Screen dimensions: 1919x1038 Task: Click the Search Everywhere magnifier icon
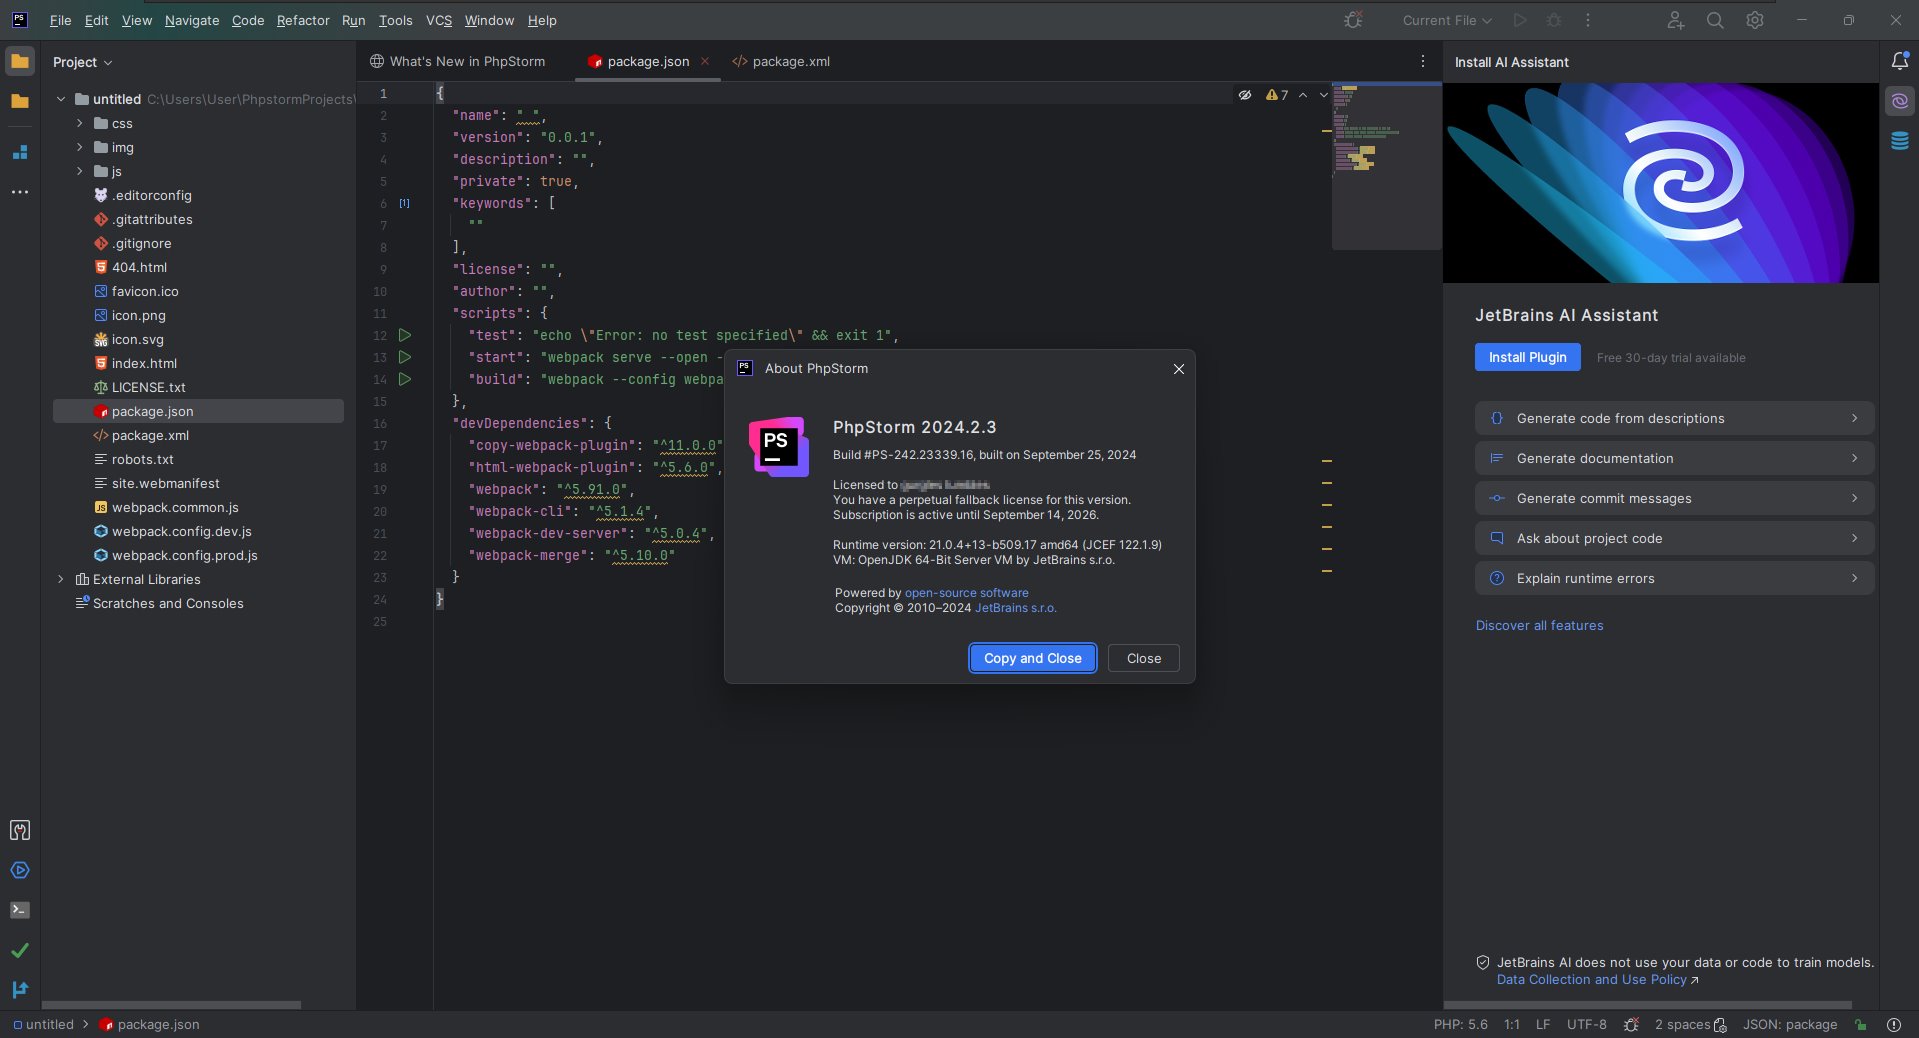[x=1715, y=20]
